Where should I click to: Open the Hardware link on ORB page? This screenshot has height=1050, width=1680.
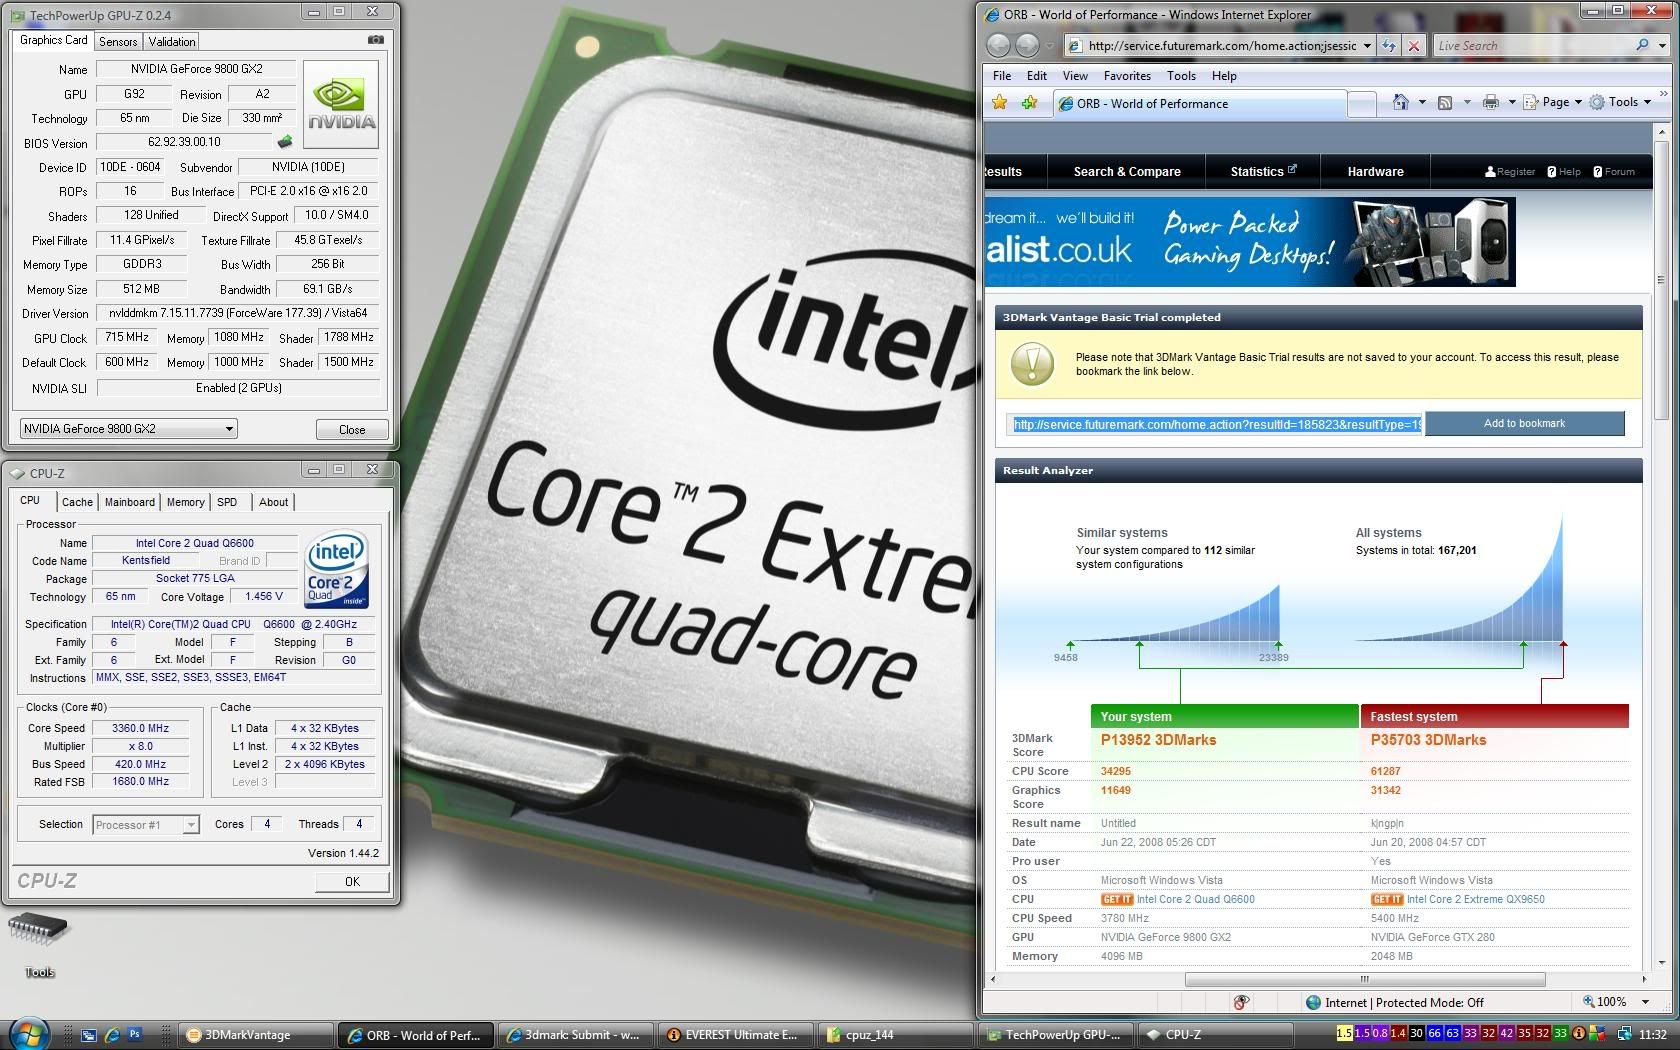pyautogui.click(x=1376, y=172)
